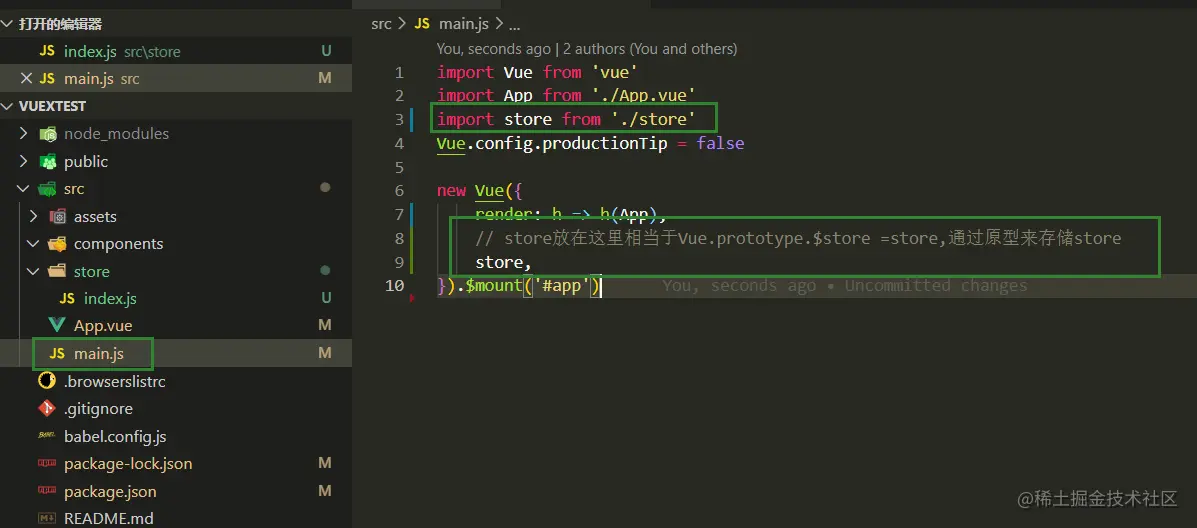Close main.js in open editors list

click(x=26, y=79)
